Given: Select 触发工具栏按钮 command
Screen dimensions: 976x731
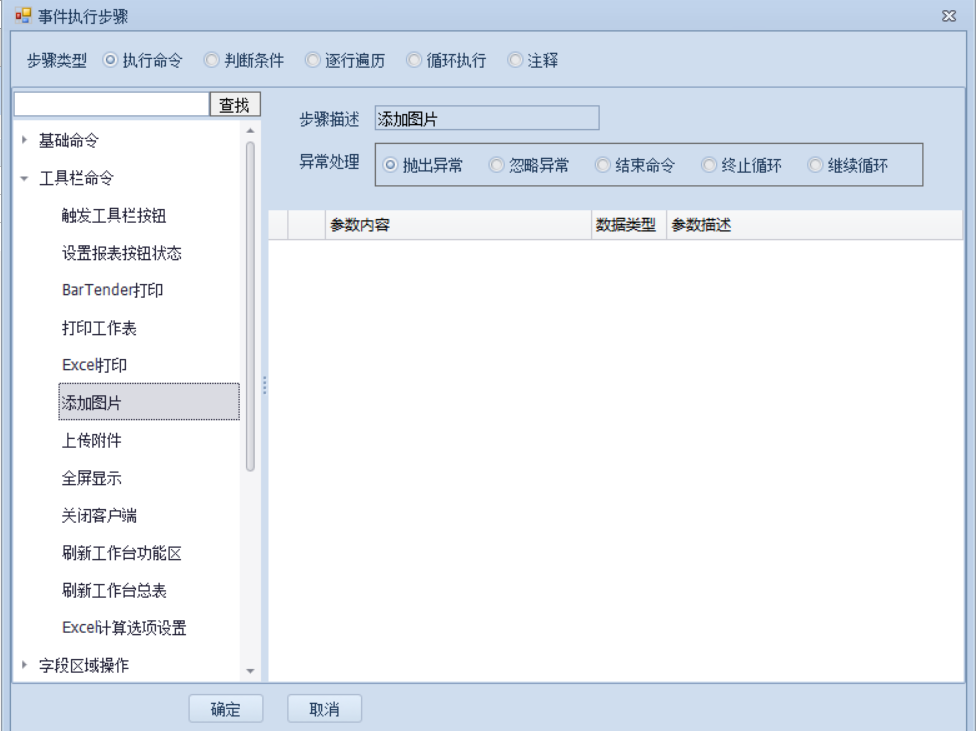Looking at the screenshot, I should tap(121, 216).
